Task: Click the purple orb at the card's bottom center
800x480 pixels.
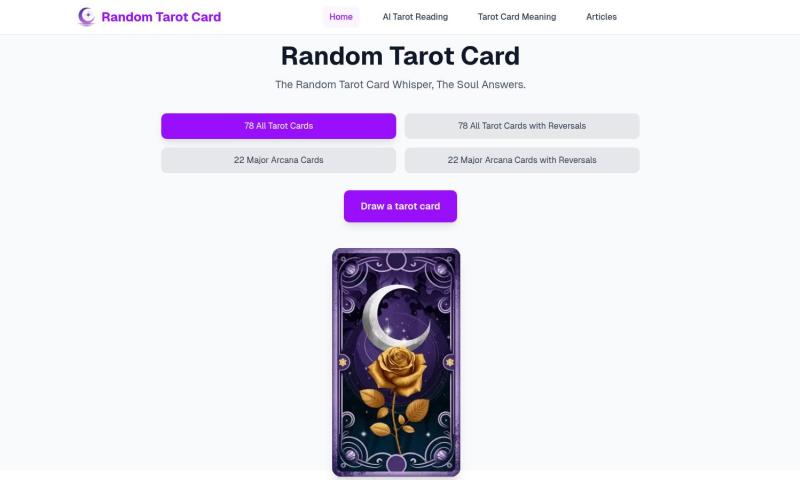Action: coord(396,464)
